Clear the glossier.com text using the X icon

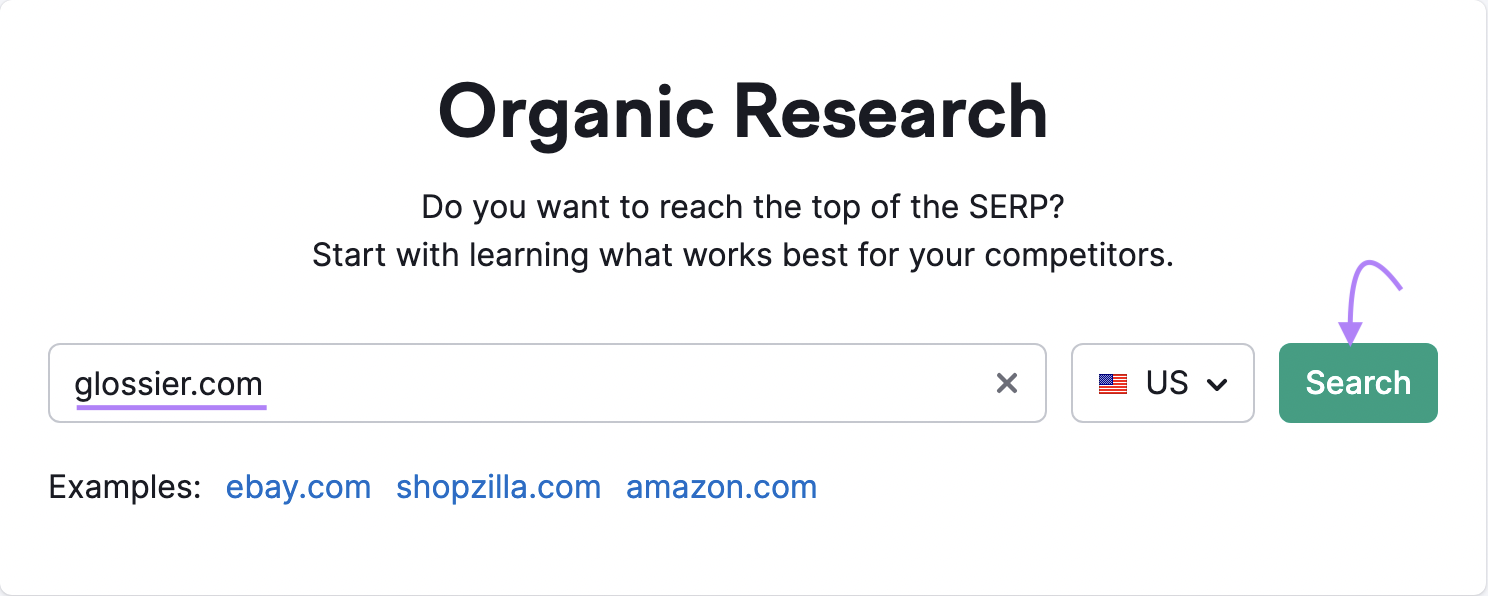tap(1007, 383)
